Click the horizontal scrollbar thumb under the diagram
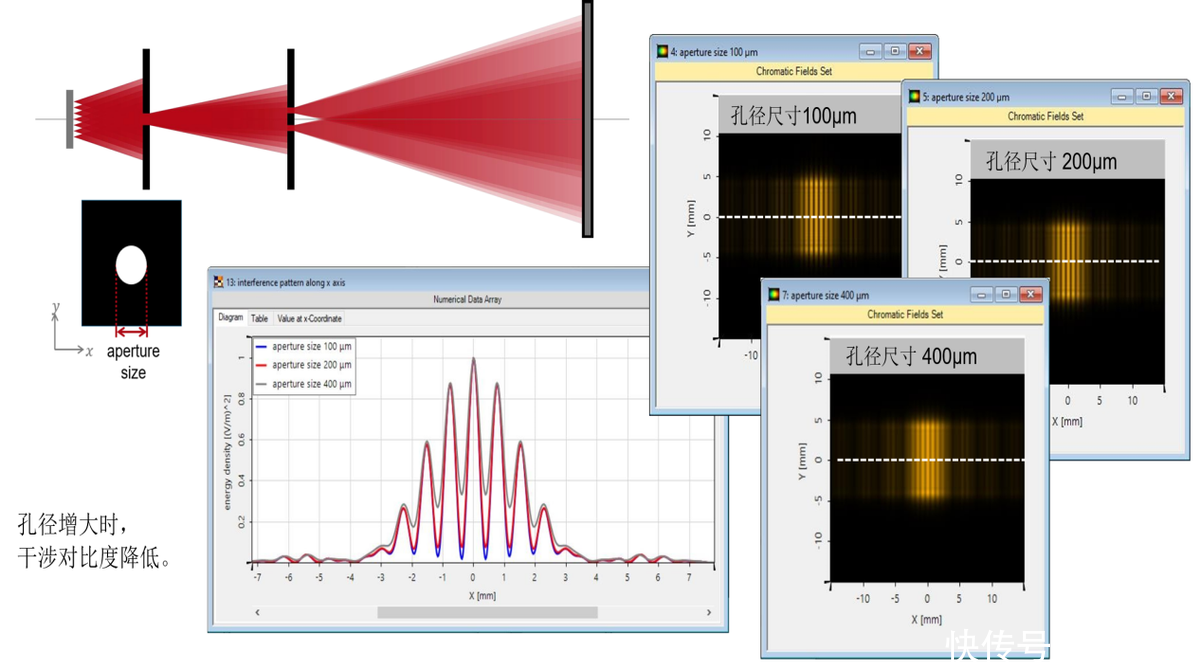 point(487,612)
